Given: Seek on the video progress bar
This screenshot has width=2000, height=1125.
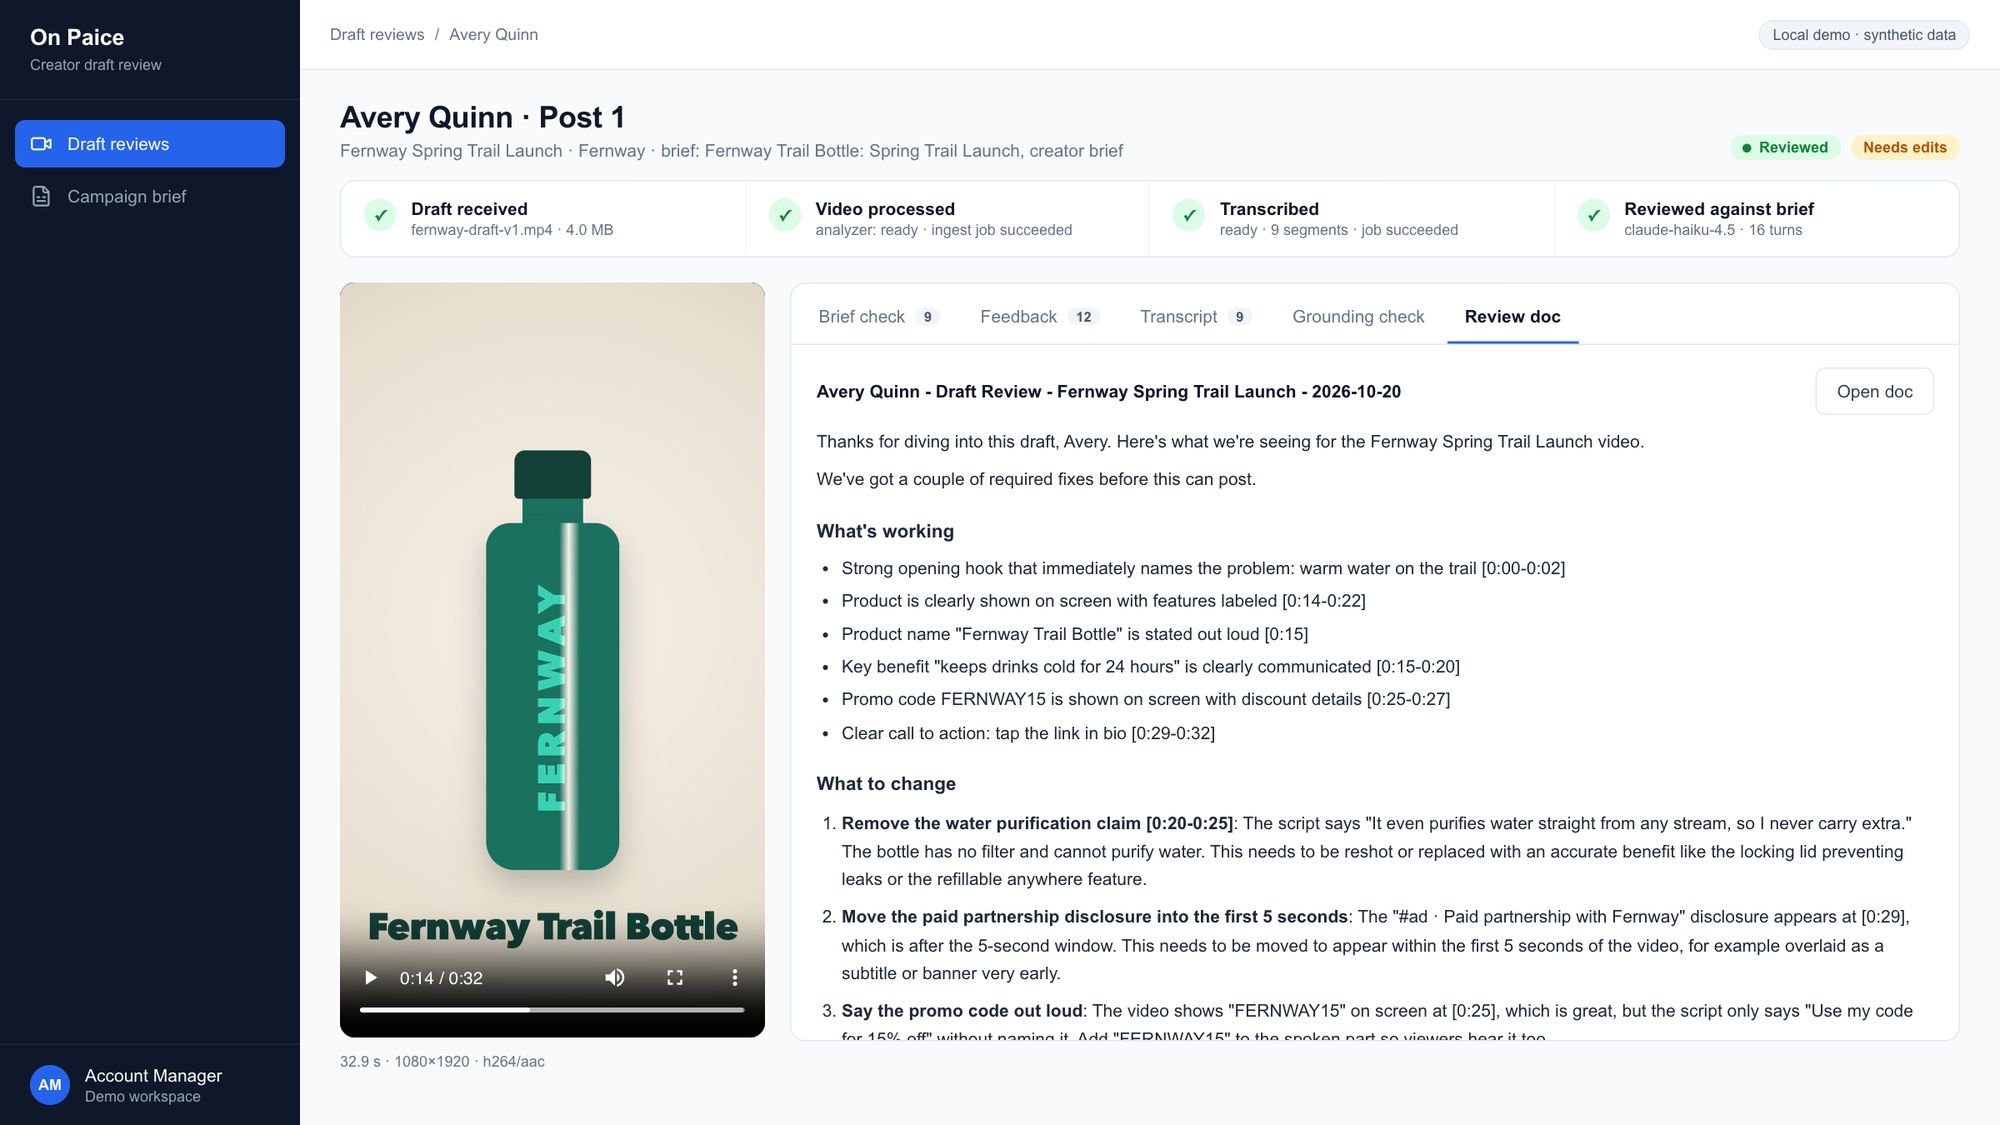Looking at the screenshot, I should [x=552, y=1010].
